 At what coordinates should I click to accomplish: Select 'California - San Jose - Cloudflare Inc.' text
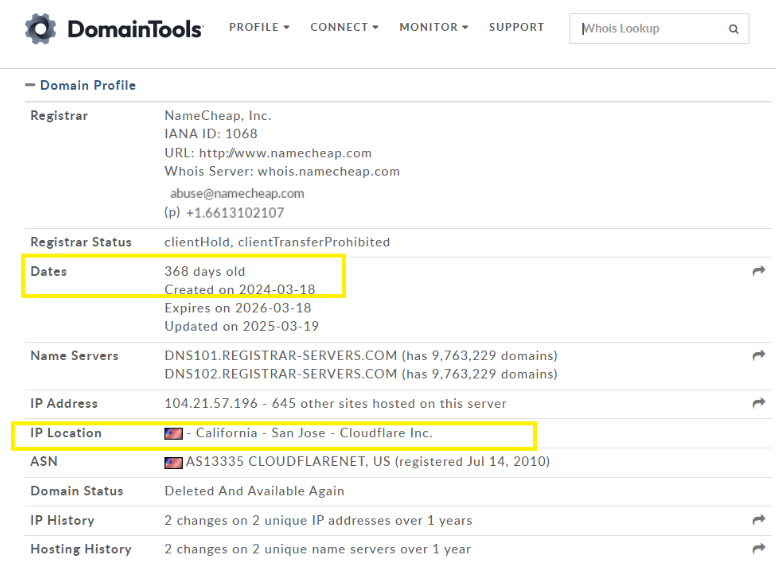point(314,433)
